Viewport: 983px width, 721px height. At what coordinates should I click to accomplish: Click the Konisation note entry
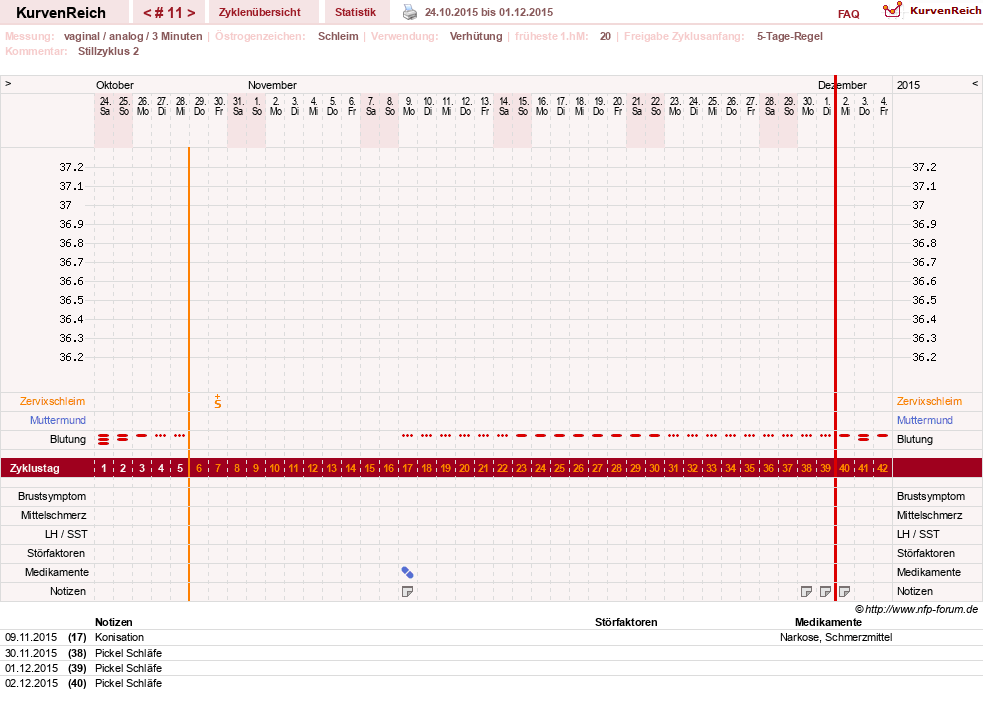(119, 638)
